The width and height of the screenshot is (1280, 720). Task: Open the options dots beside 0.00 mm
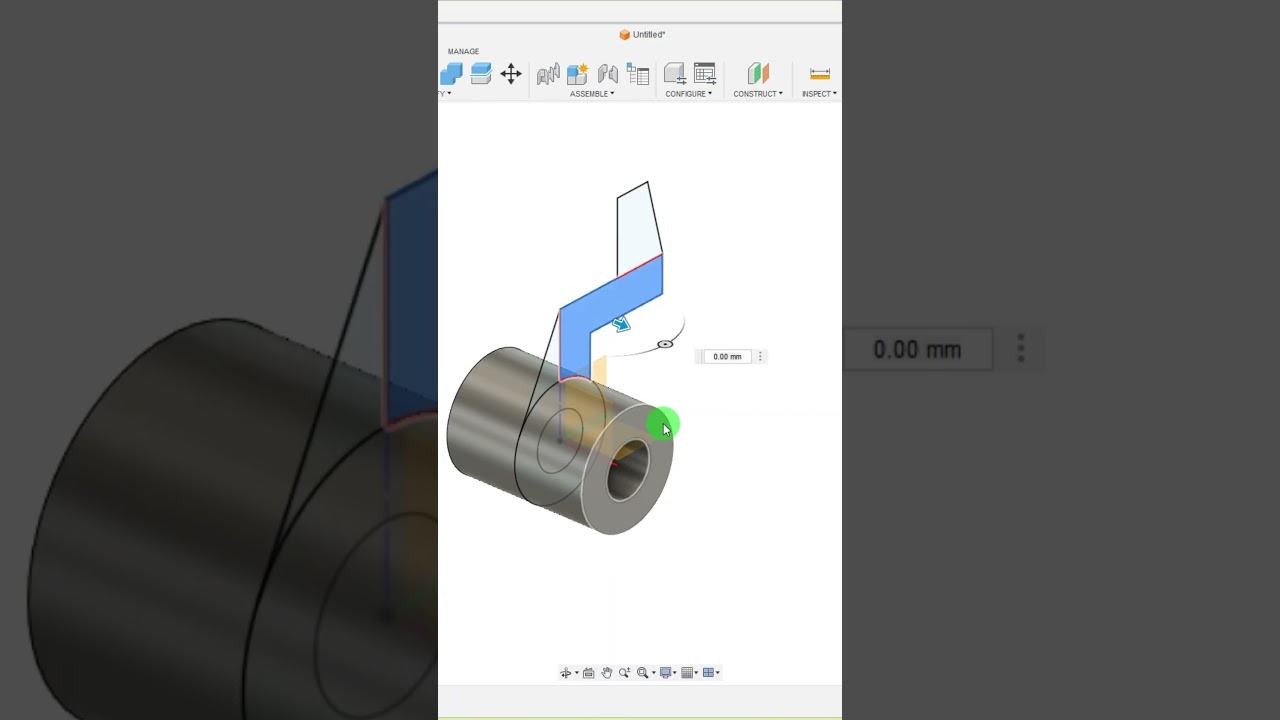pyautogui.click(x=760, y=357)
